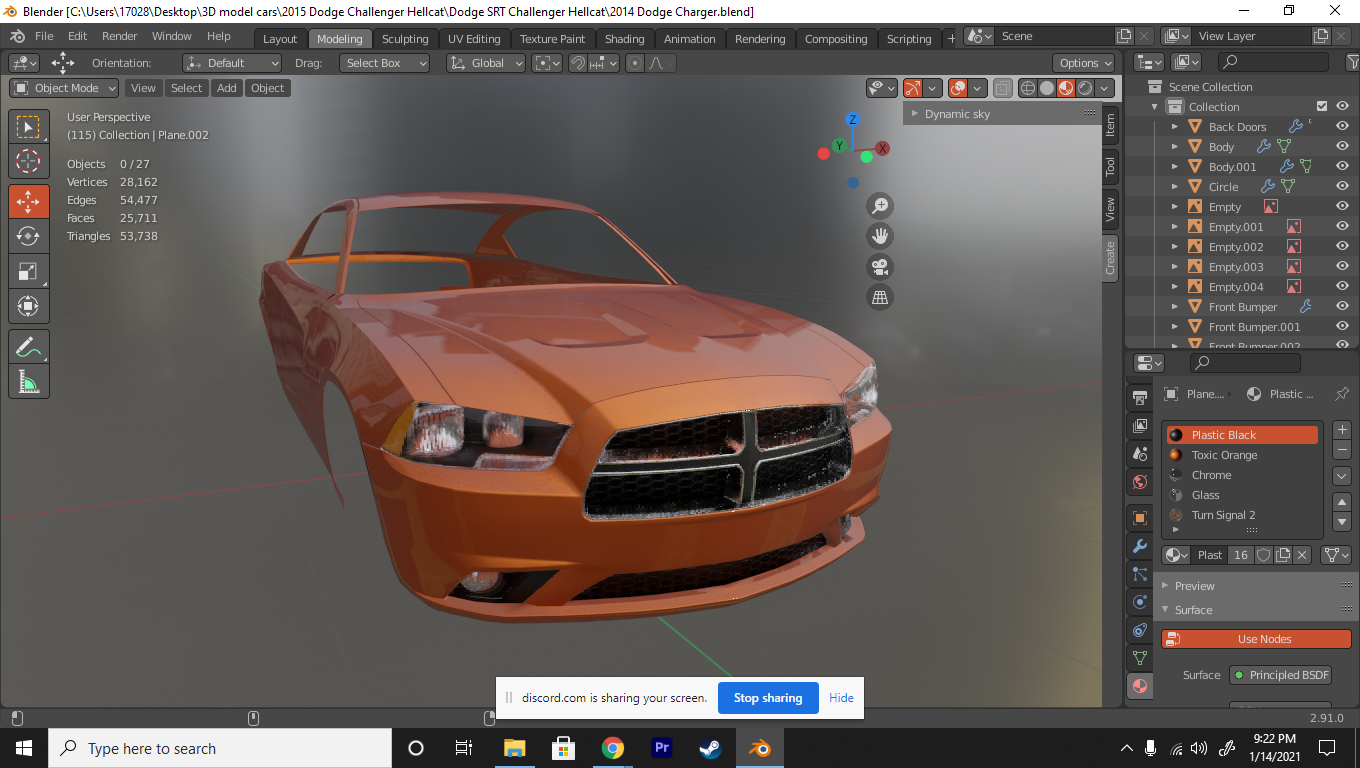Open the Render menu
Viewport: 1360px width, 768px height.
tap(120, 36)
